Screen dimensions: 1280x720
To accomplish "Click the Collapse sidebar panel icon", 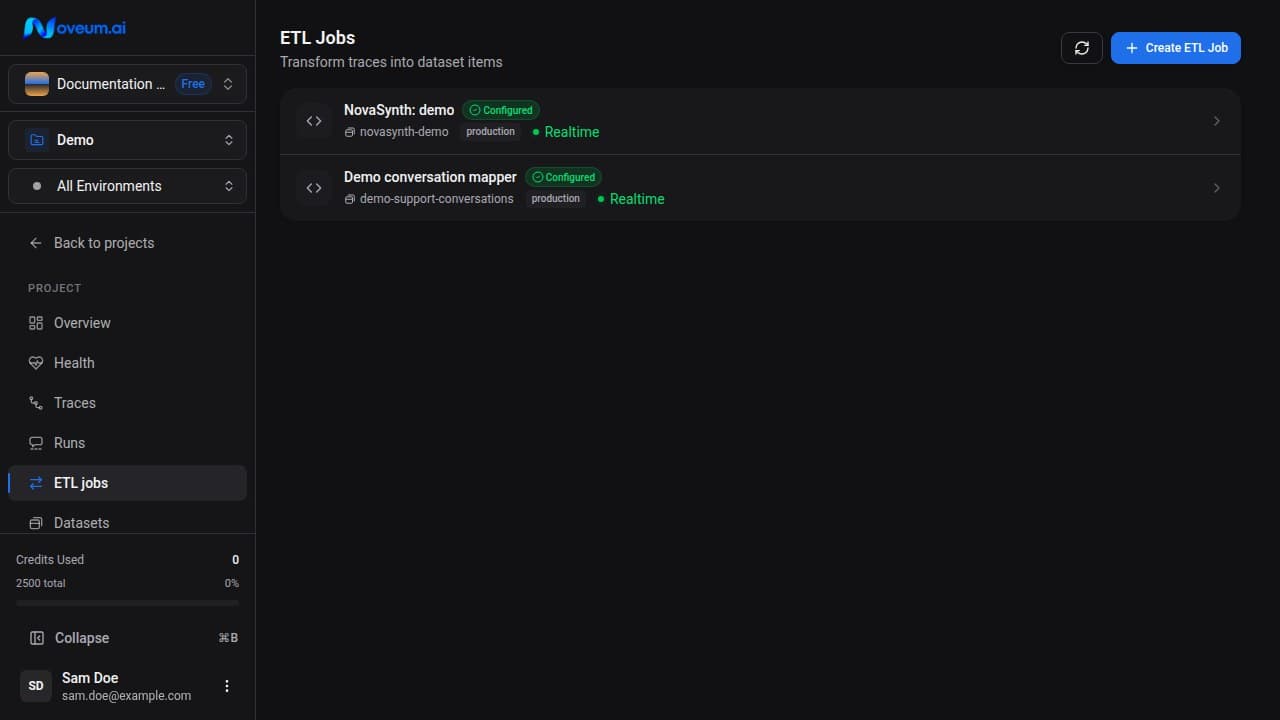I will pyautogui.click(x=36, y=638).
